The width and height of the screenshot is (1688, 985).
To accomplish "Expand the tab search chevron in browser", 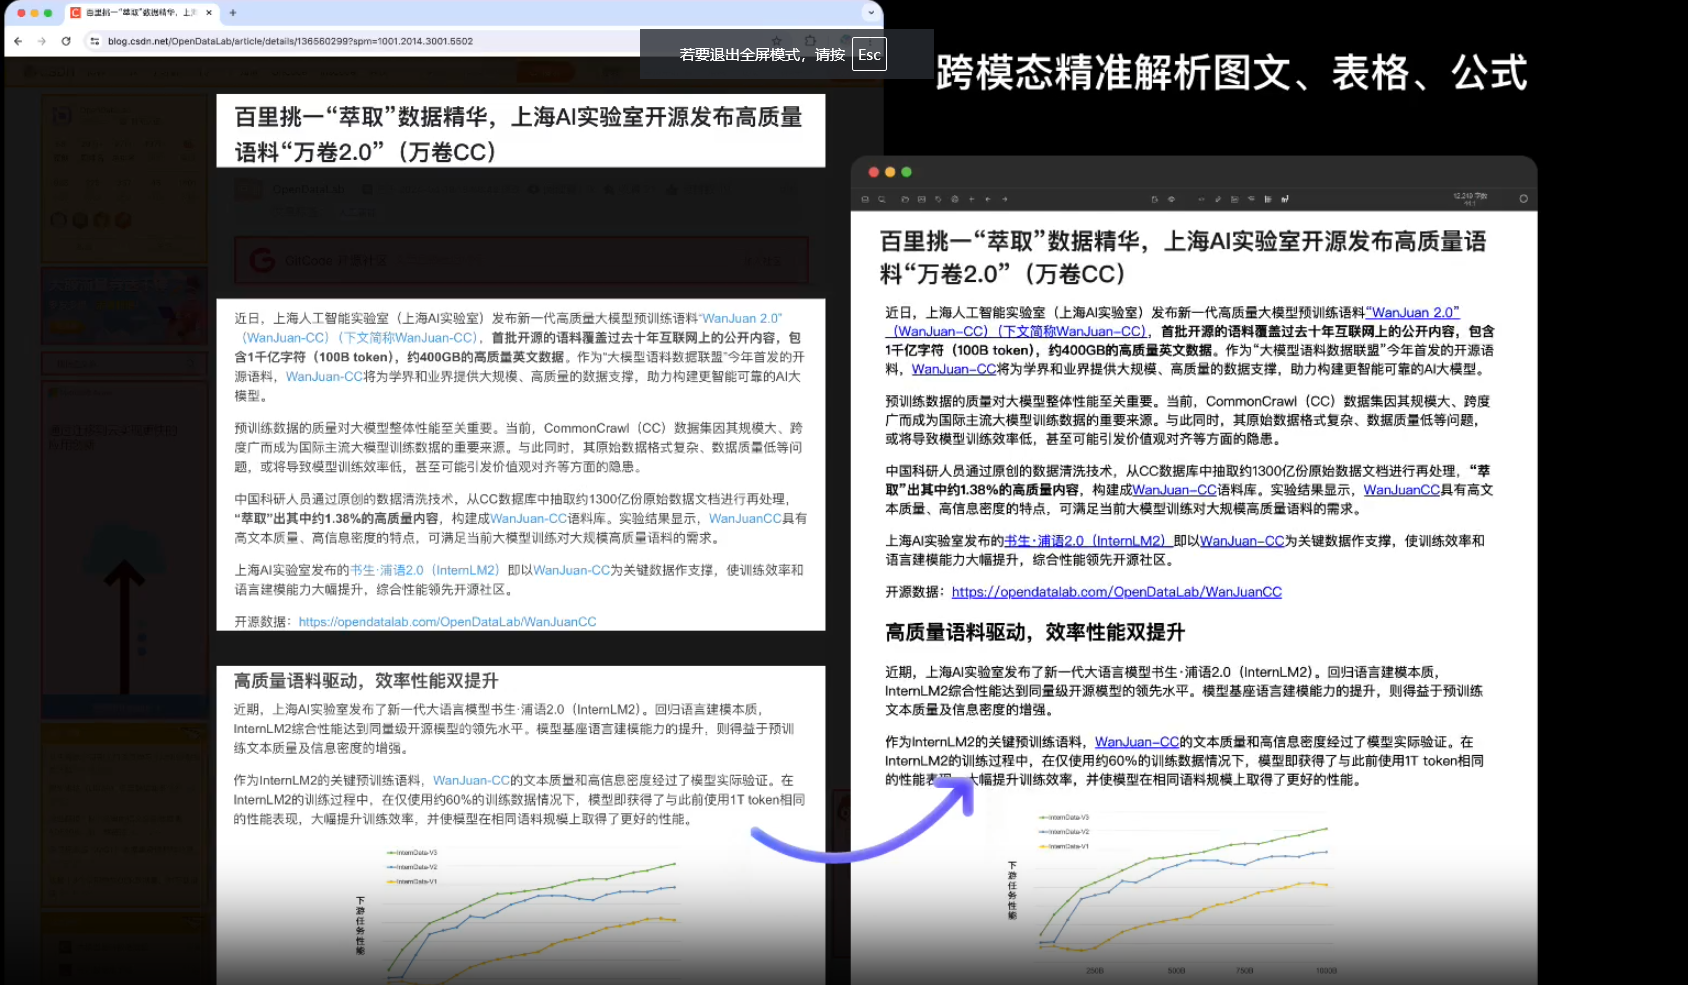I will pyautogui.click(x=871, y=13).
